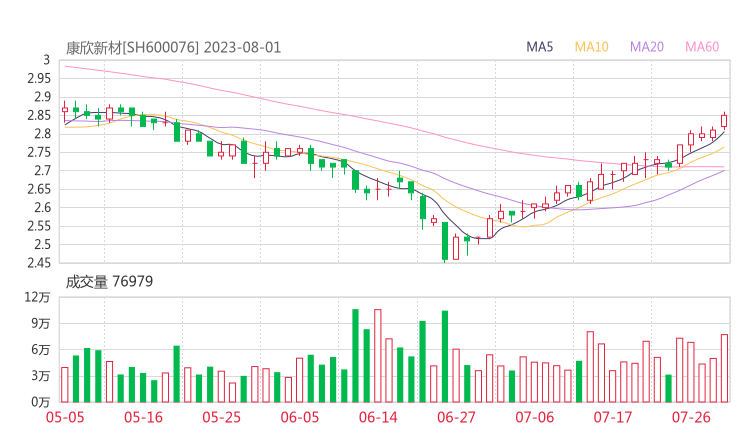Click the 07-06 date axis label
The image size is (740, 440).
pyautogui.click(x=534, y=417)
